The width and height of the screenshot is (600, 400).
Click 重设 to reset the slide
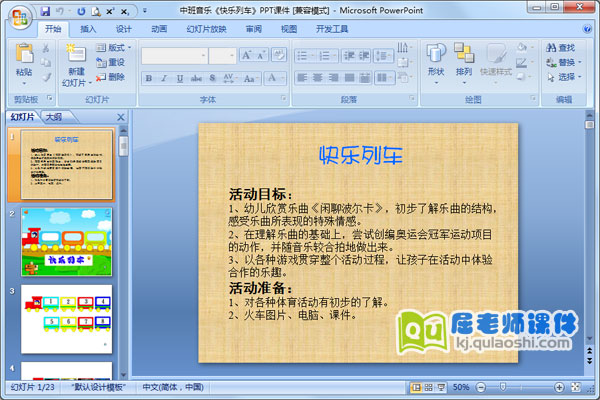[110, 62]
